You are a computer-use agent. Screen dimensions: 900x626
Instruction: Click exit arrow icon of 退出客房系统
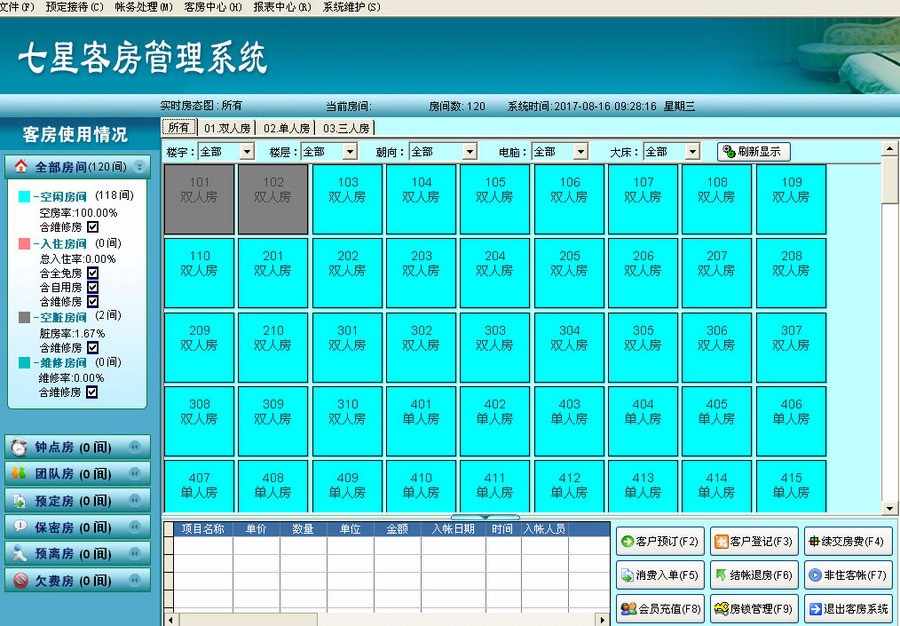pos(815,608)
